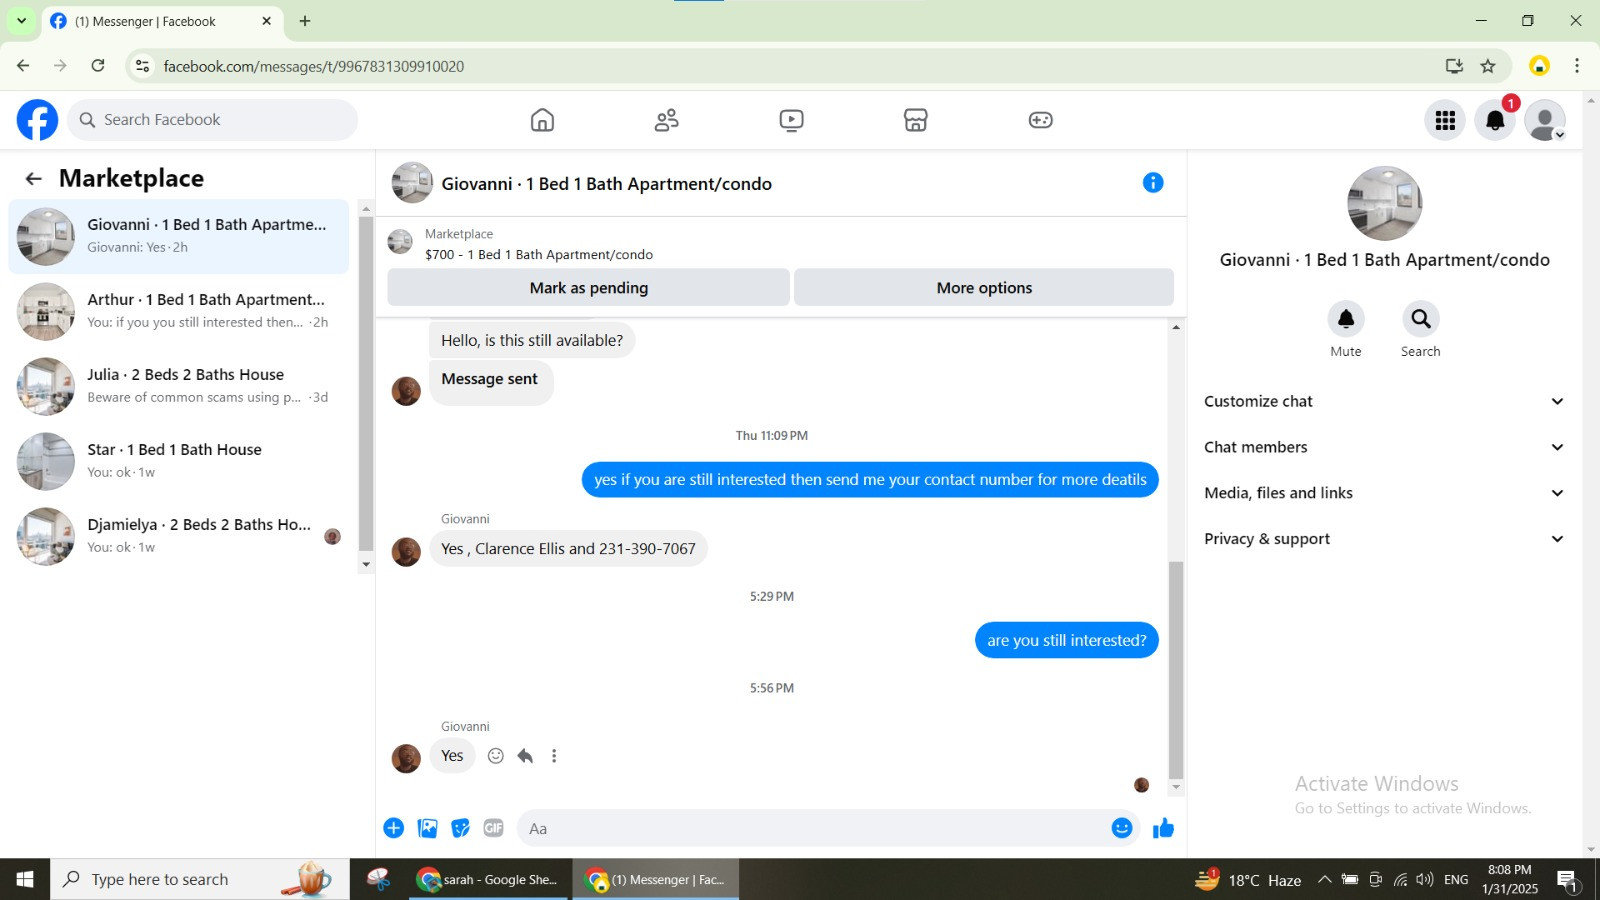Expand the Customize chat section
Screen dimensions: 1600x900
[x=1384, y=402]
